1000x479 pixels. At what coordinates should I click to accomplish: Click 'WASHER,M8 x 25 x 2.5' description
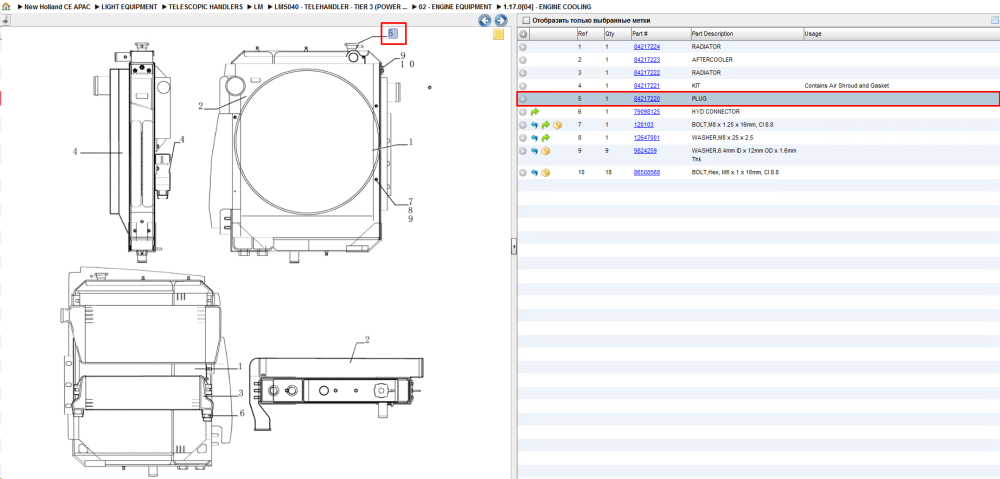[x=723, y=138]
